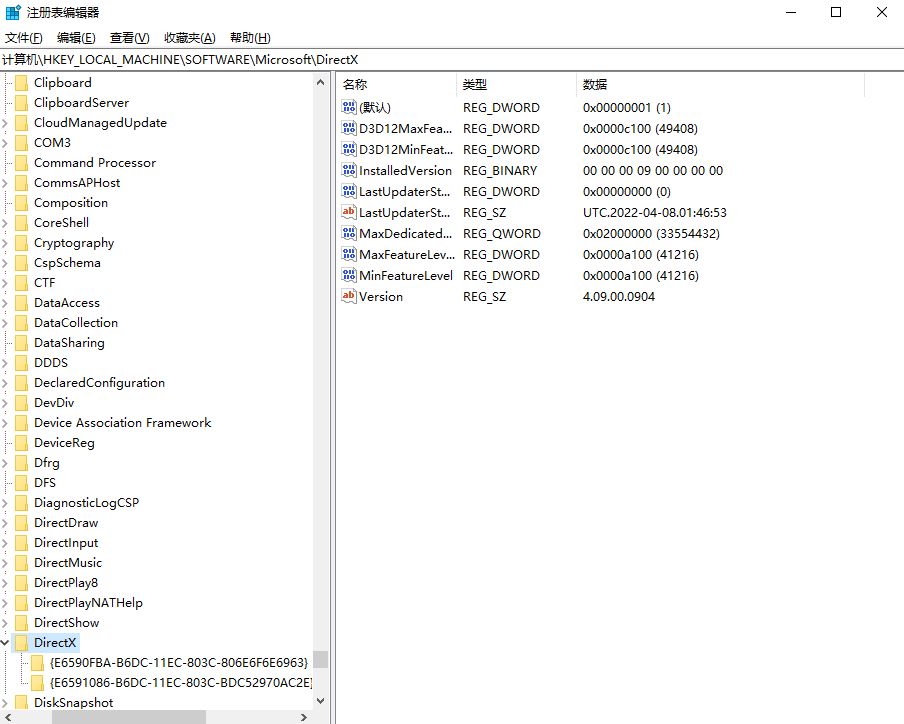Click the tree's scroll up arrow
This screenshot has width=904, height=724.
click(321, 82)
